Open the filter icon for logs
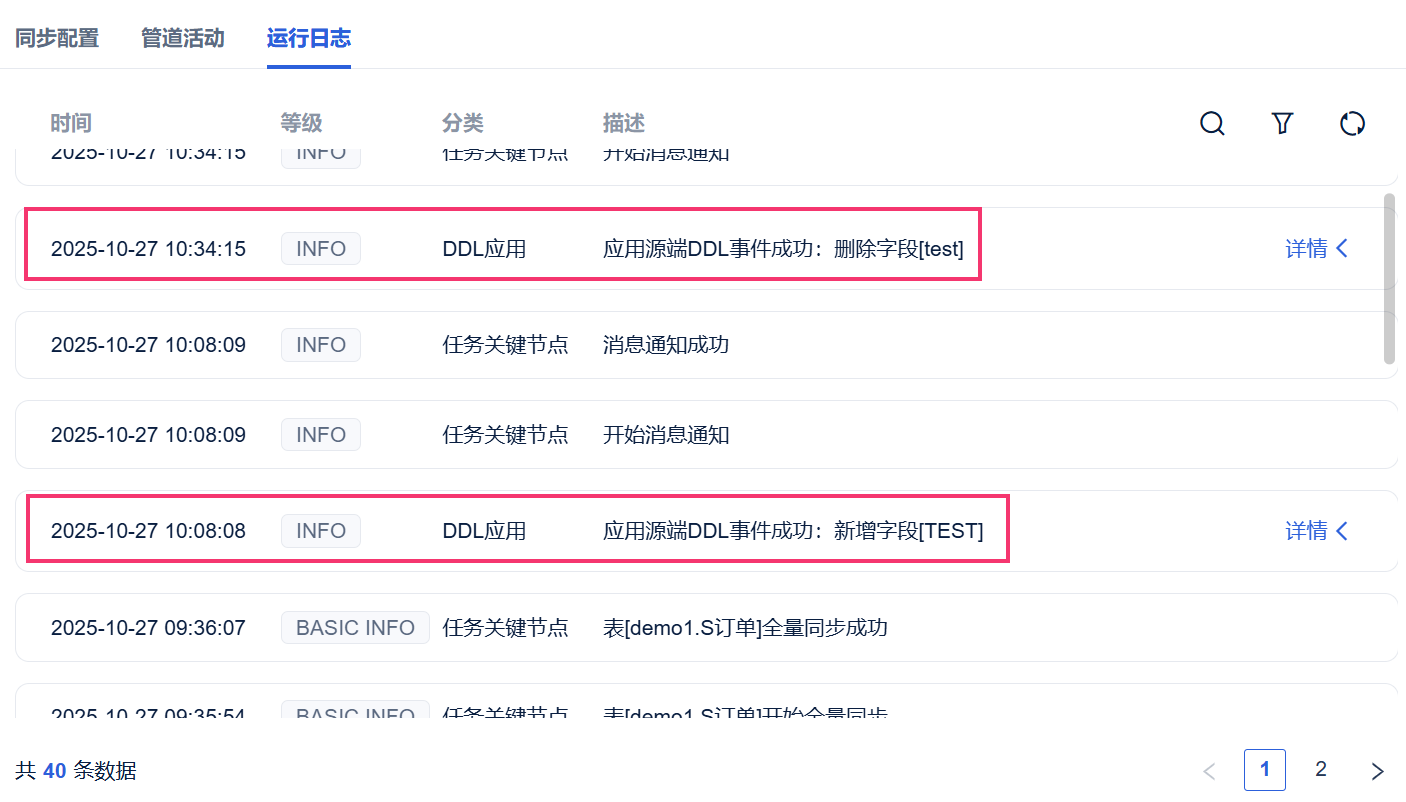Viewport: 1406px width, 802px height. (1282, 123)
